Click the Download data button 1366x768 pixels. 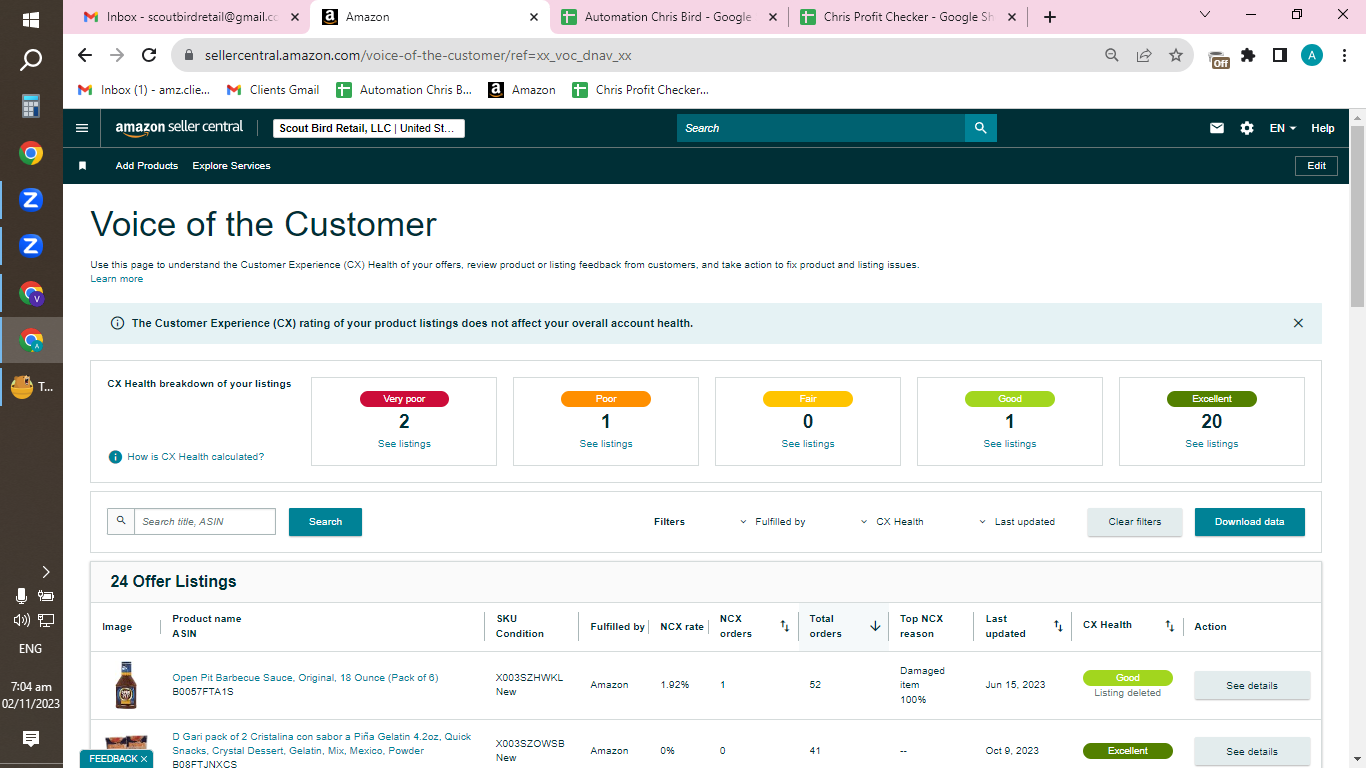[x=1250, y=522]
